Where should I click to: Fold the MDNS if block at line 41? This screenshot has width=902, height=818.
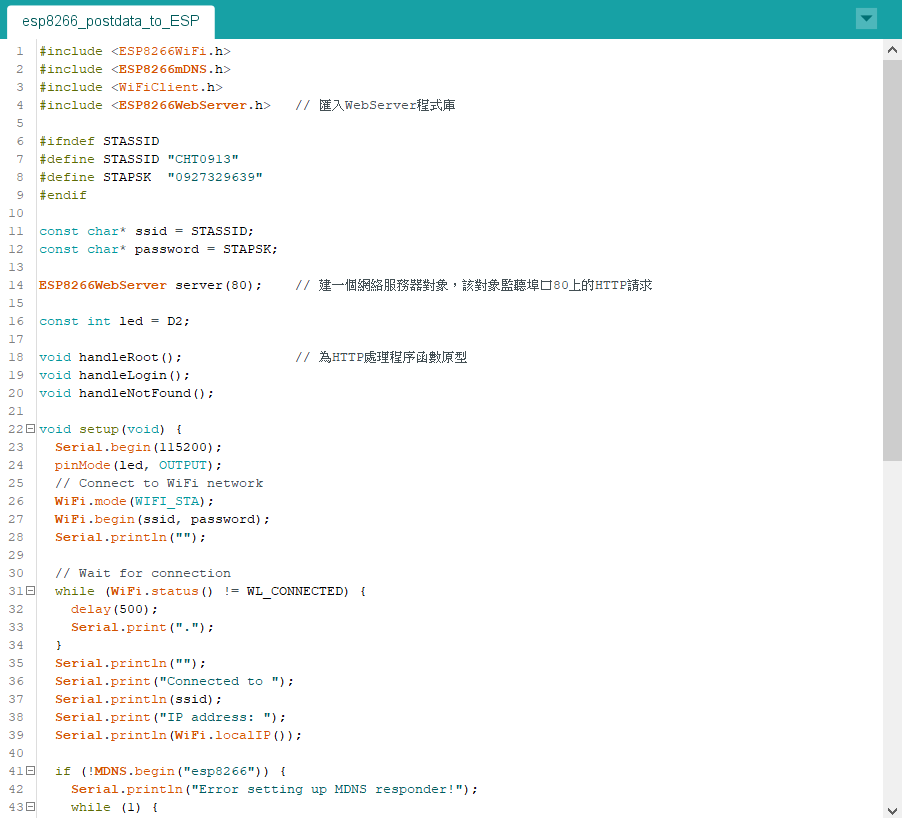pos(30,771)
